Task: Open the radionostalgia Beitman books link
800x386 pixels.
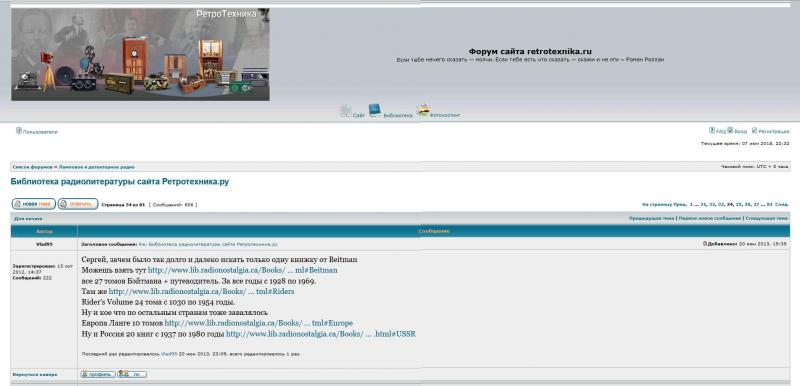Action: point(242,270)
